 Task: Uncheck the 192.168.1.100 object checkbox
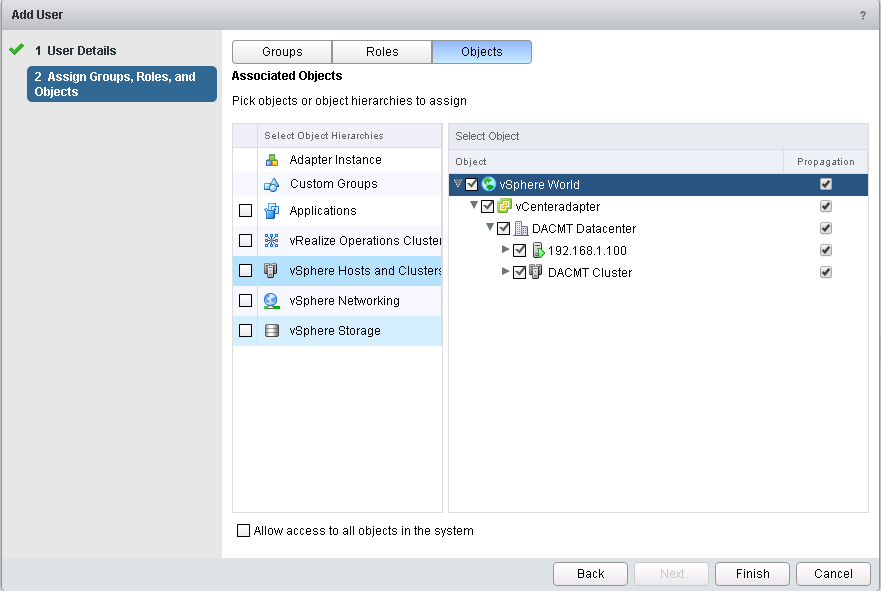[520, 250]
